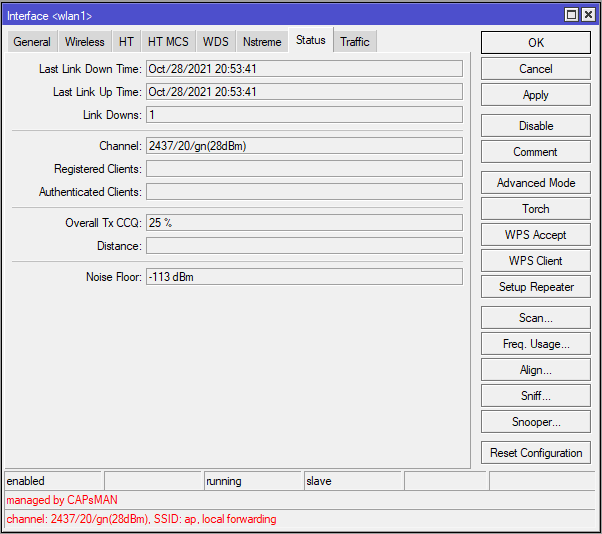Viewport: 602px width, 534px height.
Task: Click the Reset Configuration button
Action: coord(536,453)
